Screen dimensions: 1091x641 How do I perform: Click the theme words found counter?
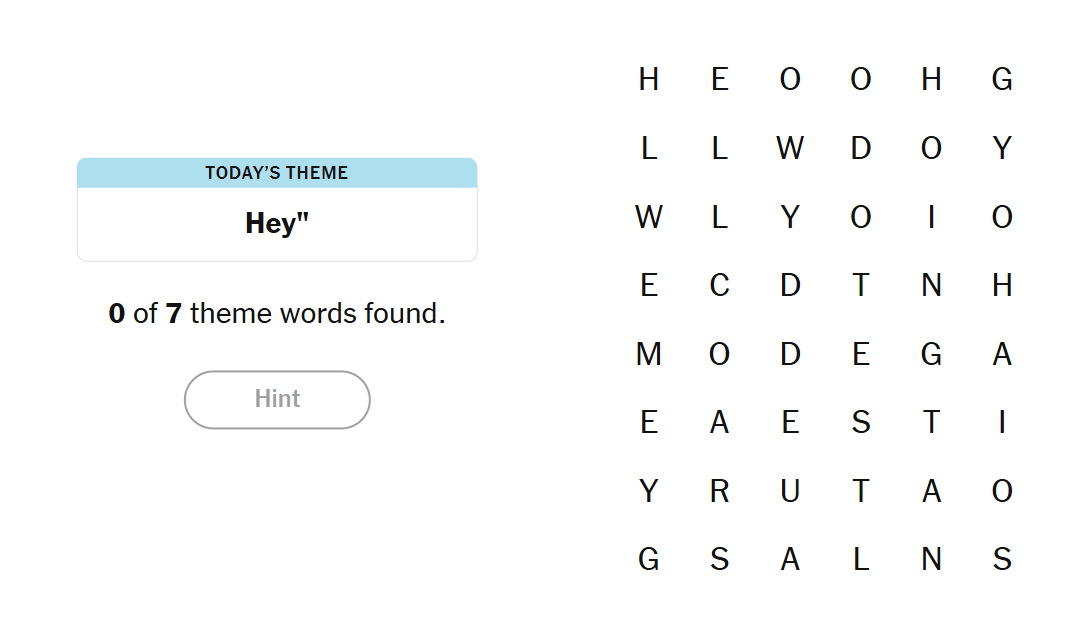(277, 314)
